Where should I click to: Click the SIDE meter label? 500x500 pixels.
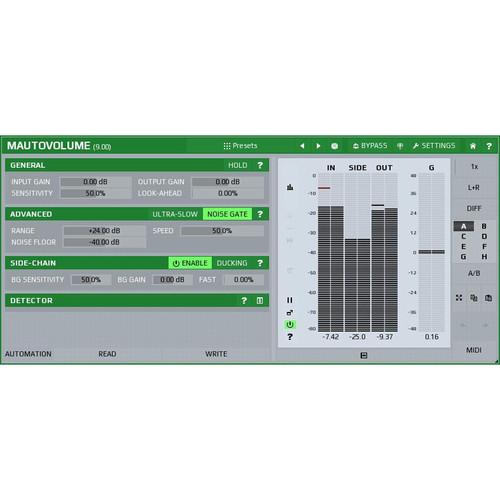358,168
